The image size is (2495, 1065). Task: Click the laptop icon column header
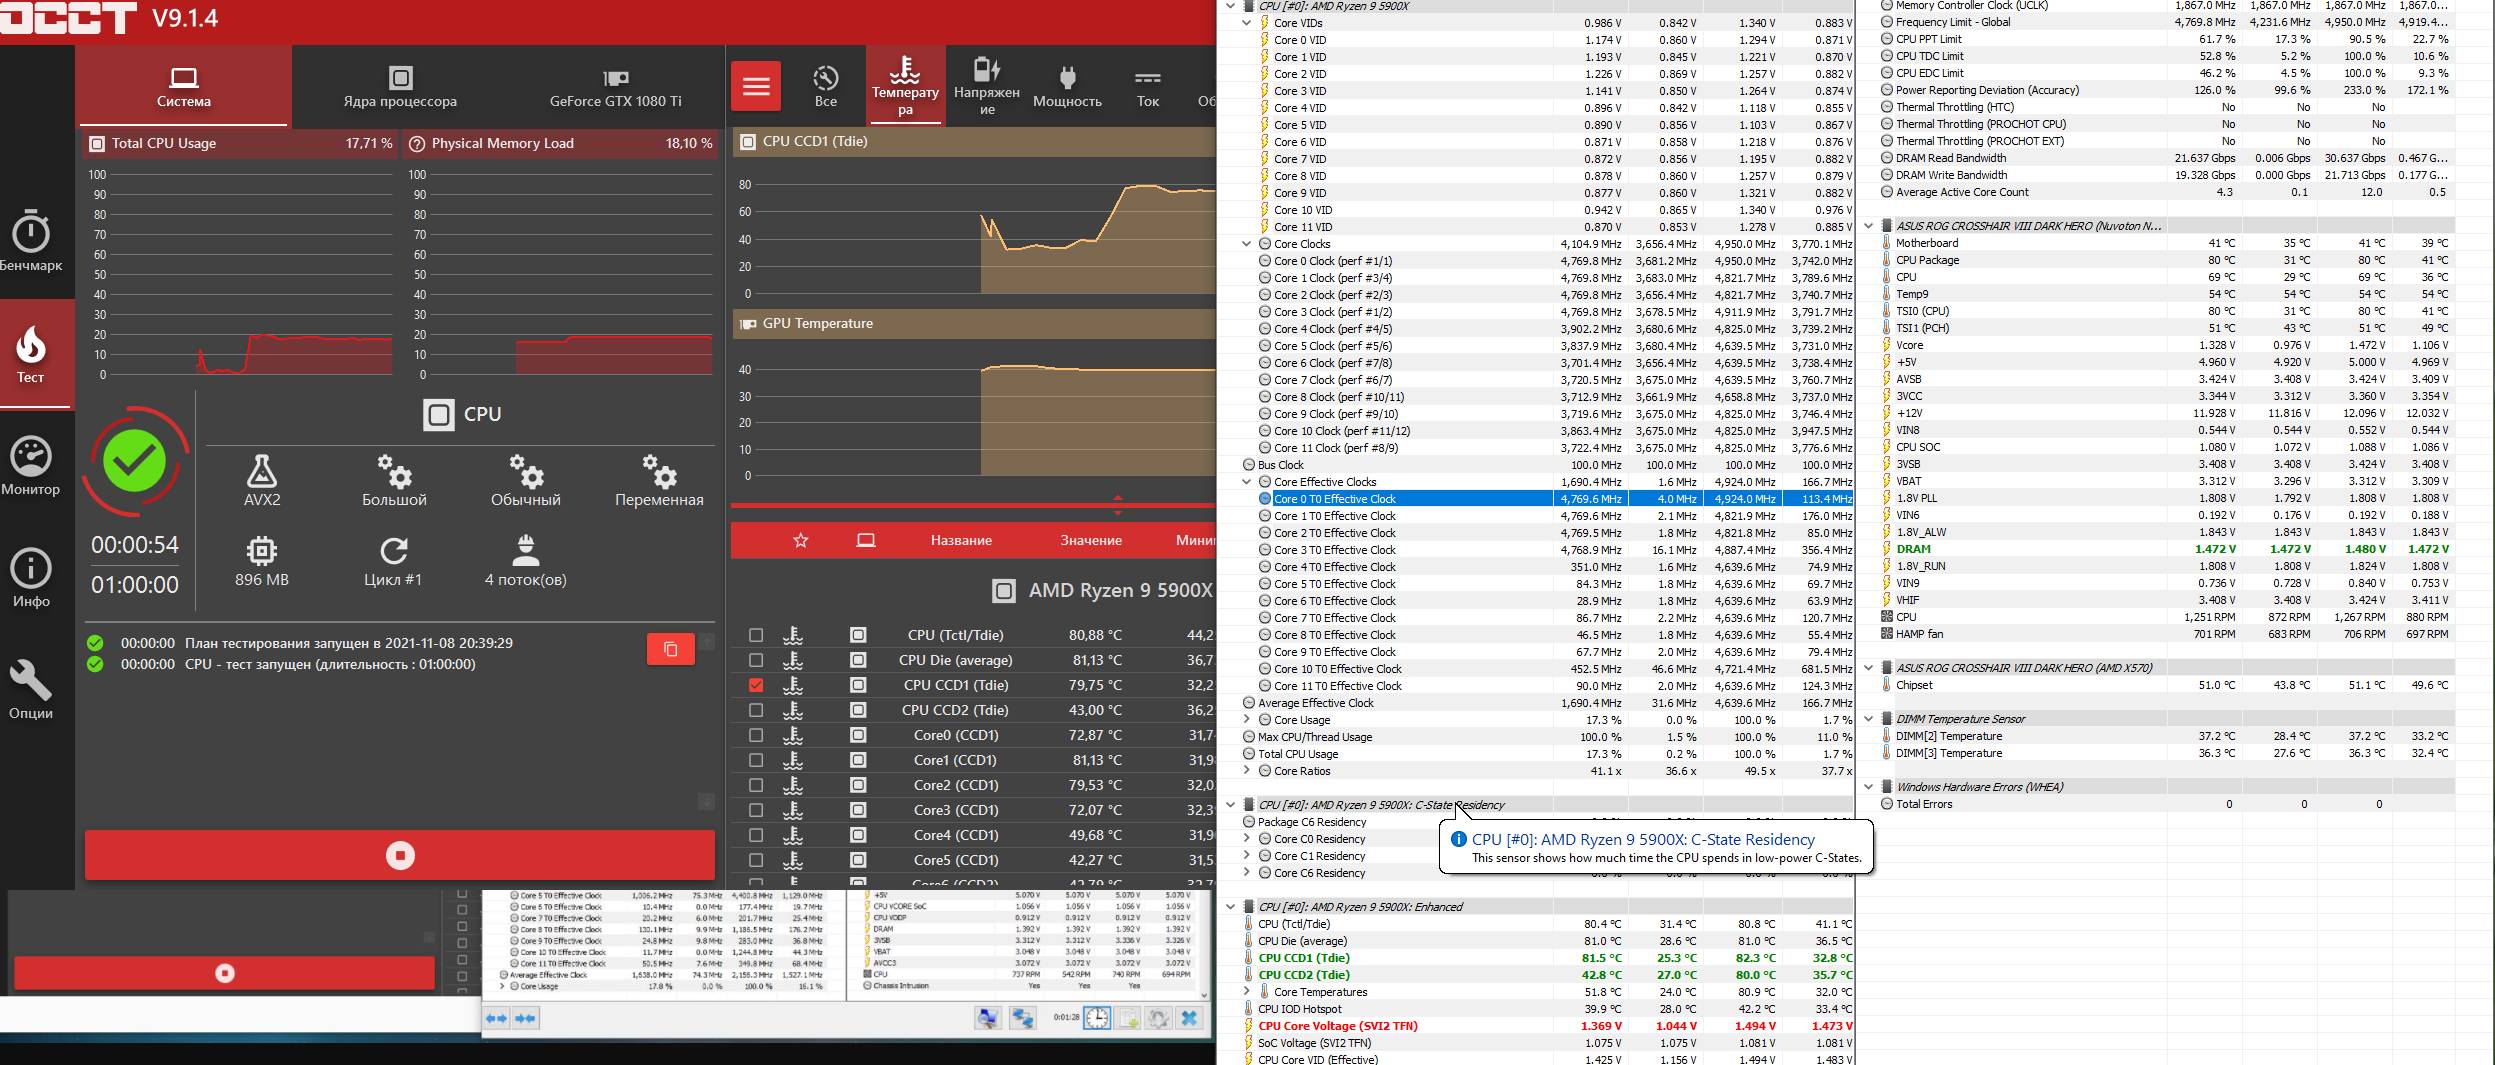(866, 540)
